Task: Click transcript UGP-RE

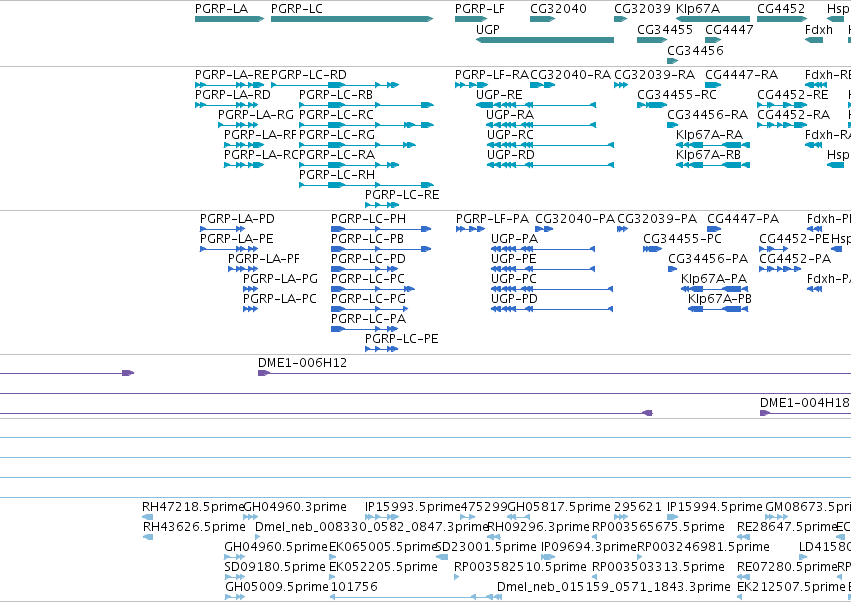Action: [x=536, y=105]
